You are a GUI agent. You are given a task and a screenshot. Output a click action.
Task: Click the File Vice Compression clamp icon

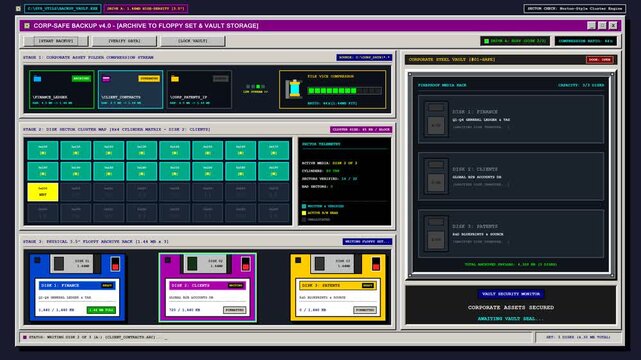click(294, 89)
